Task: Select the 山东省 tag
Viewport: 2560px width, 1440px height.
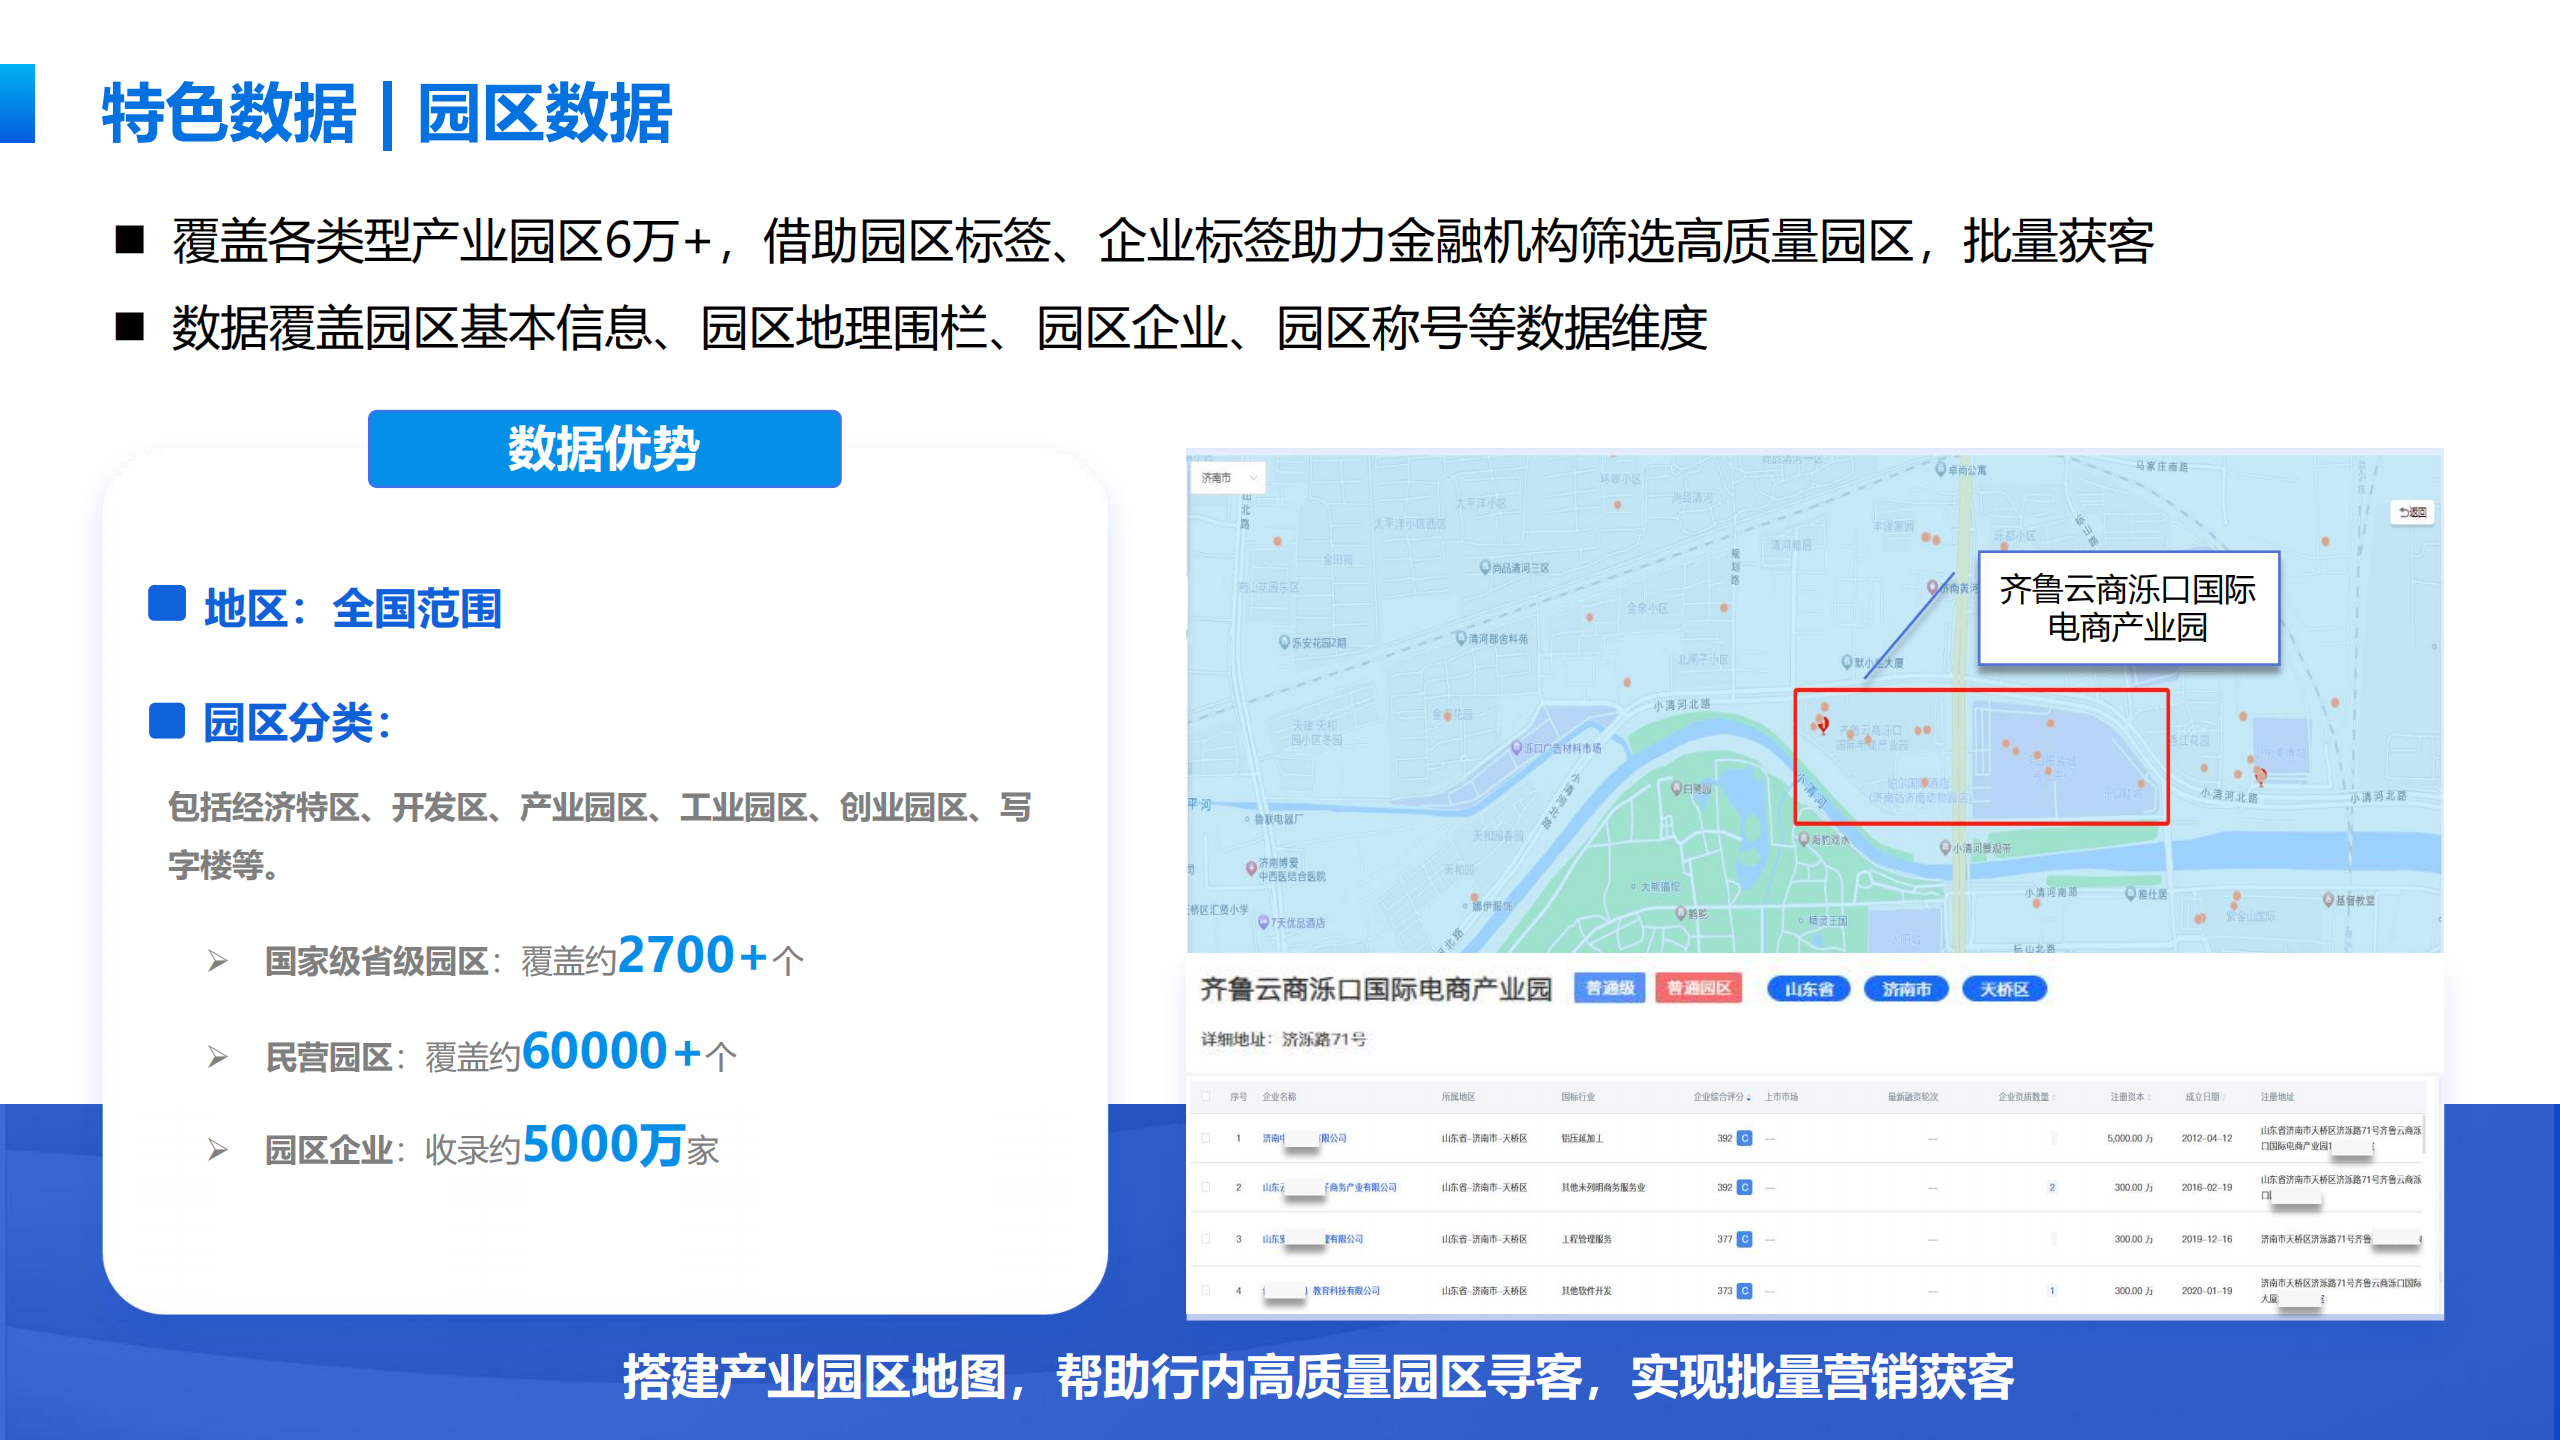Action: coord(1808,989)
